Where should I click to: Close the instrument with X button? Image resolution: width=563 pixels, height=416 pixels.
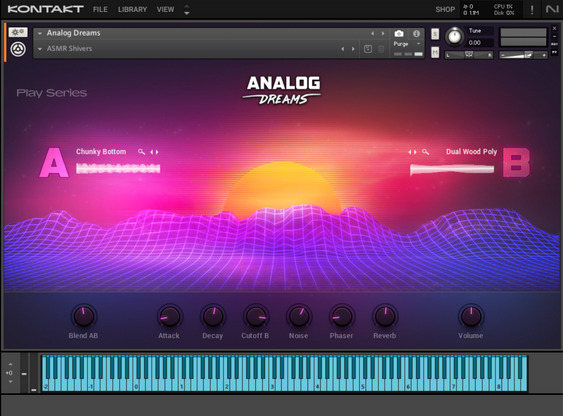[554, 28]
